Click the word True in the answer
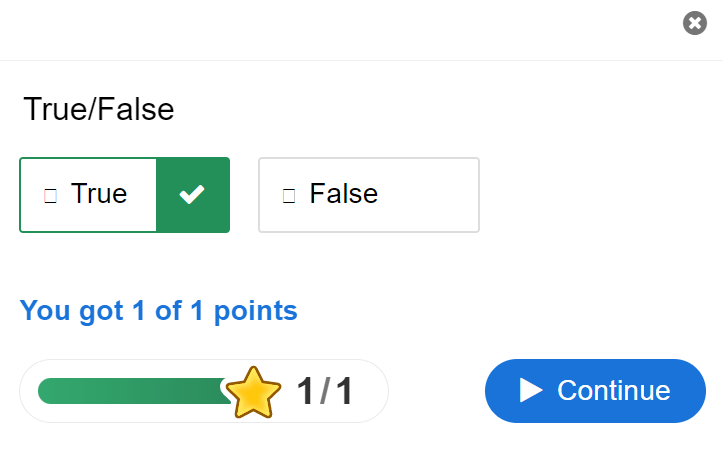This screenshot has width=723, height=452. coord(99,194)
